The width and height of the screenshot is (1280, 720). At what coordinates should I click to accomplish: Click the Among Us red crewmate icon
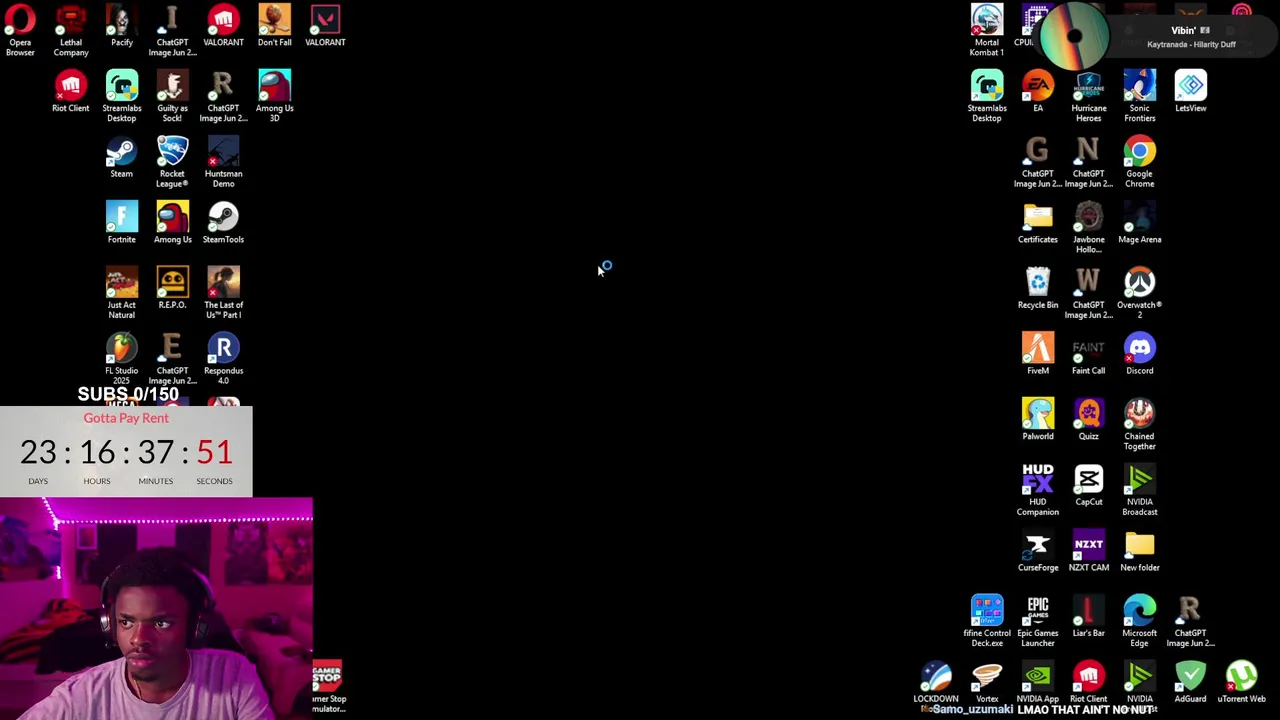coord(172,224)
